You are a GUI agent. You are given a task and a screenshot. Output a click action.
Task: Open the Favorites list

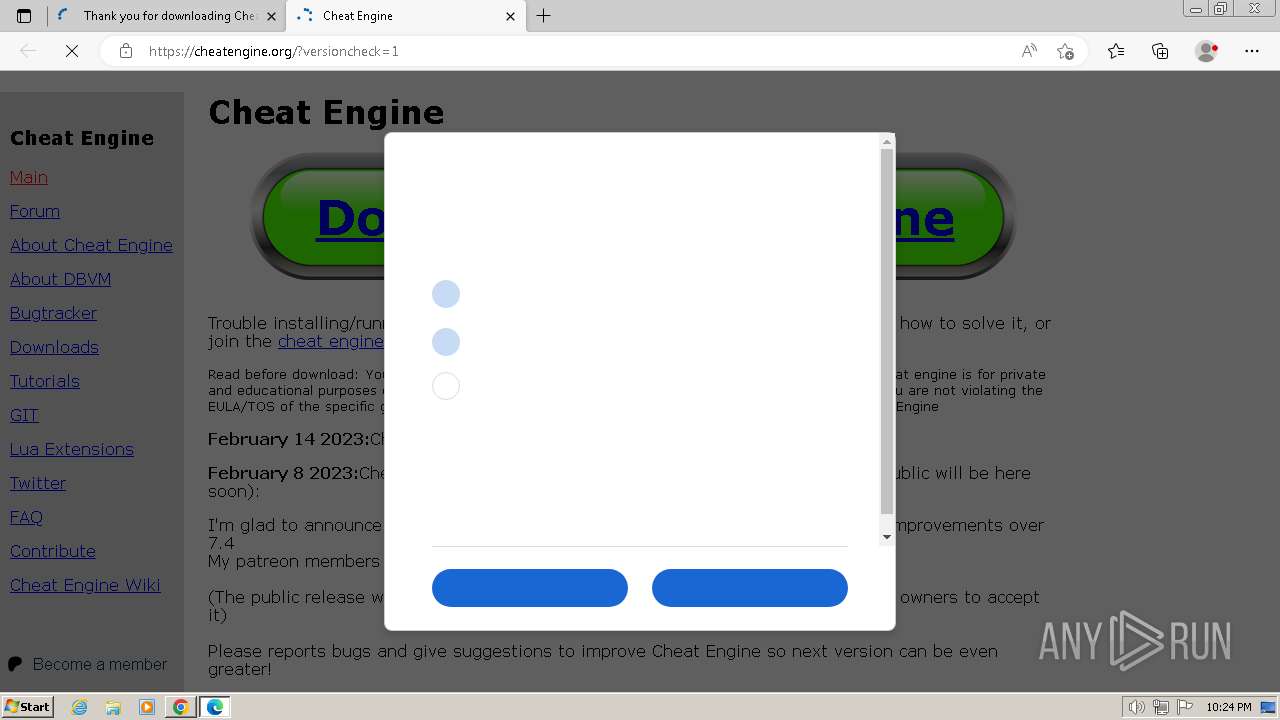point(1116,51)
